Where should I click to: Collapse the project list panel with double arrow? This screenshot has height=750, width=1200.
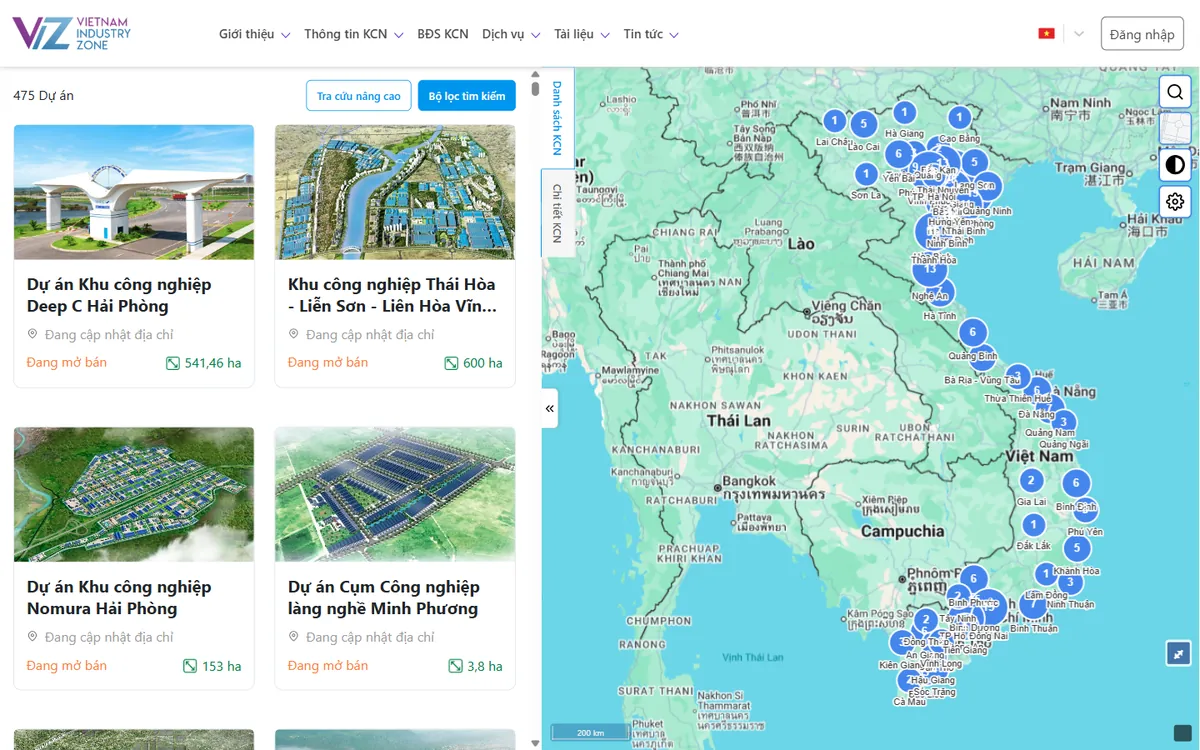tap(550, 408)
